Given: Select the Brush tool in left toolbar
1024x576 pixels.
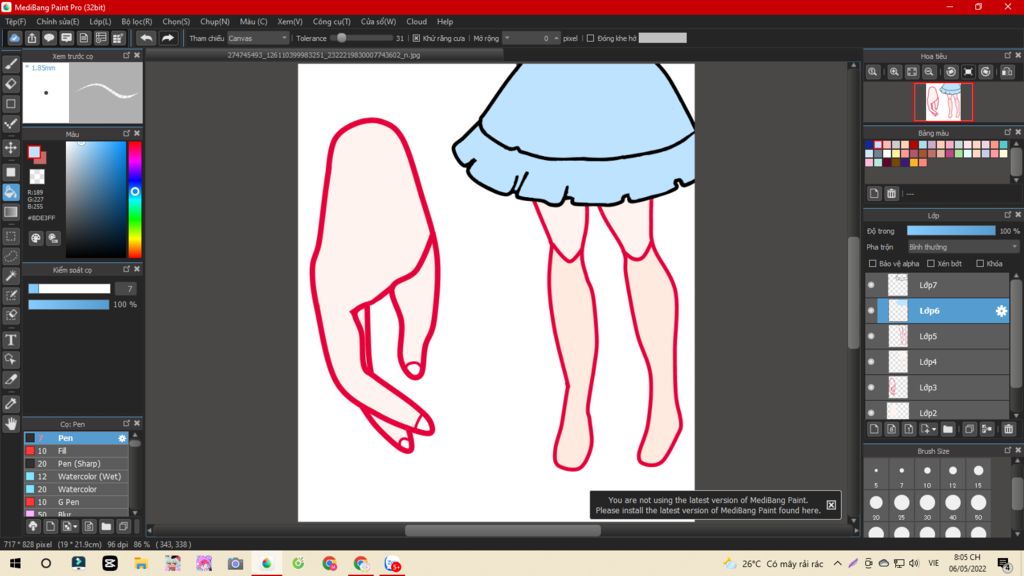Looking at the screenshot, I should (11, 64).
